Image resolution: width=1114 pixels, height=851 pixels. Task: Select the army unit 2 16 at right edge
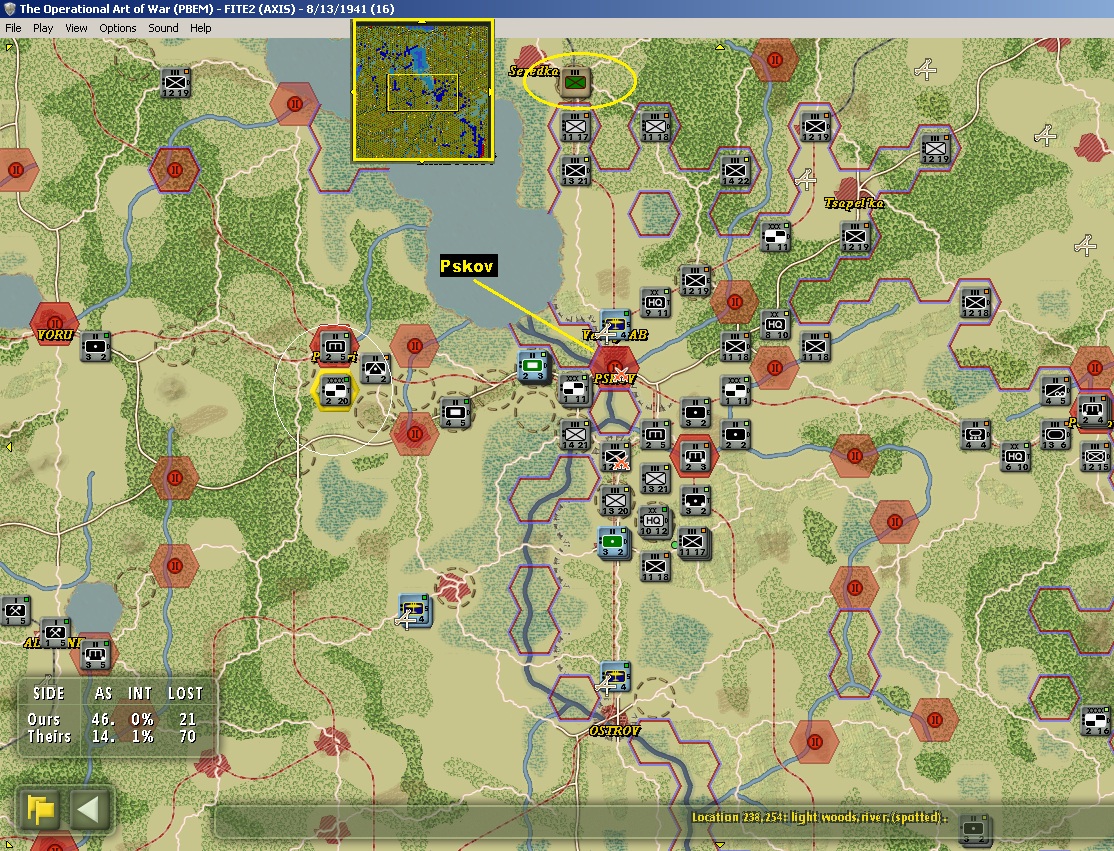coord(1096,720)
